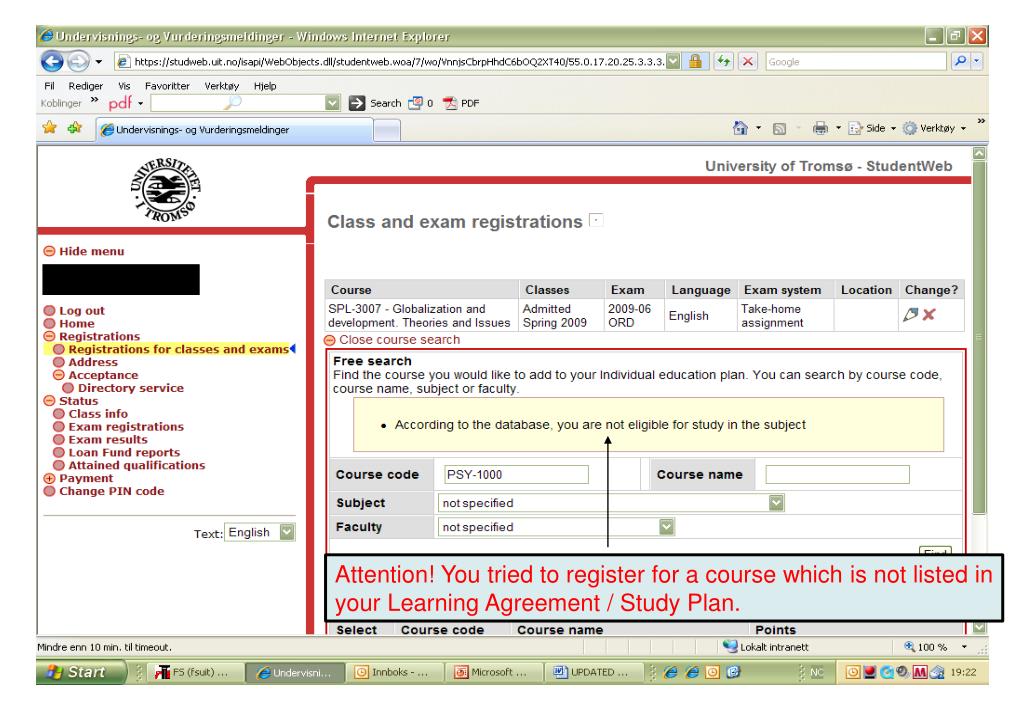Viewport: 1023px width, 708px height.
Task: Open the Microsoft PowerPoint taskbar item
Action: pos(493,672)
